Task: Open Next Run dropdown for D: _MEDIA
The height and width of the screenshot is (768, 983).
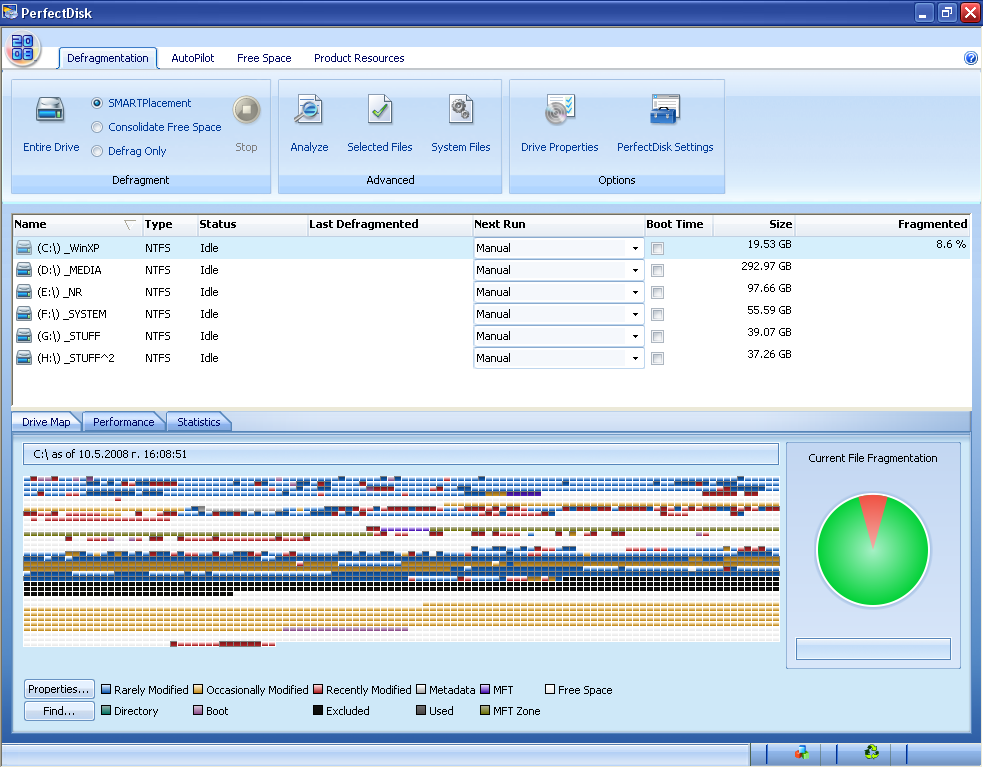Action: point(635,270)
